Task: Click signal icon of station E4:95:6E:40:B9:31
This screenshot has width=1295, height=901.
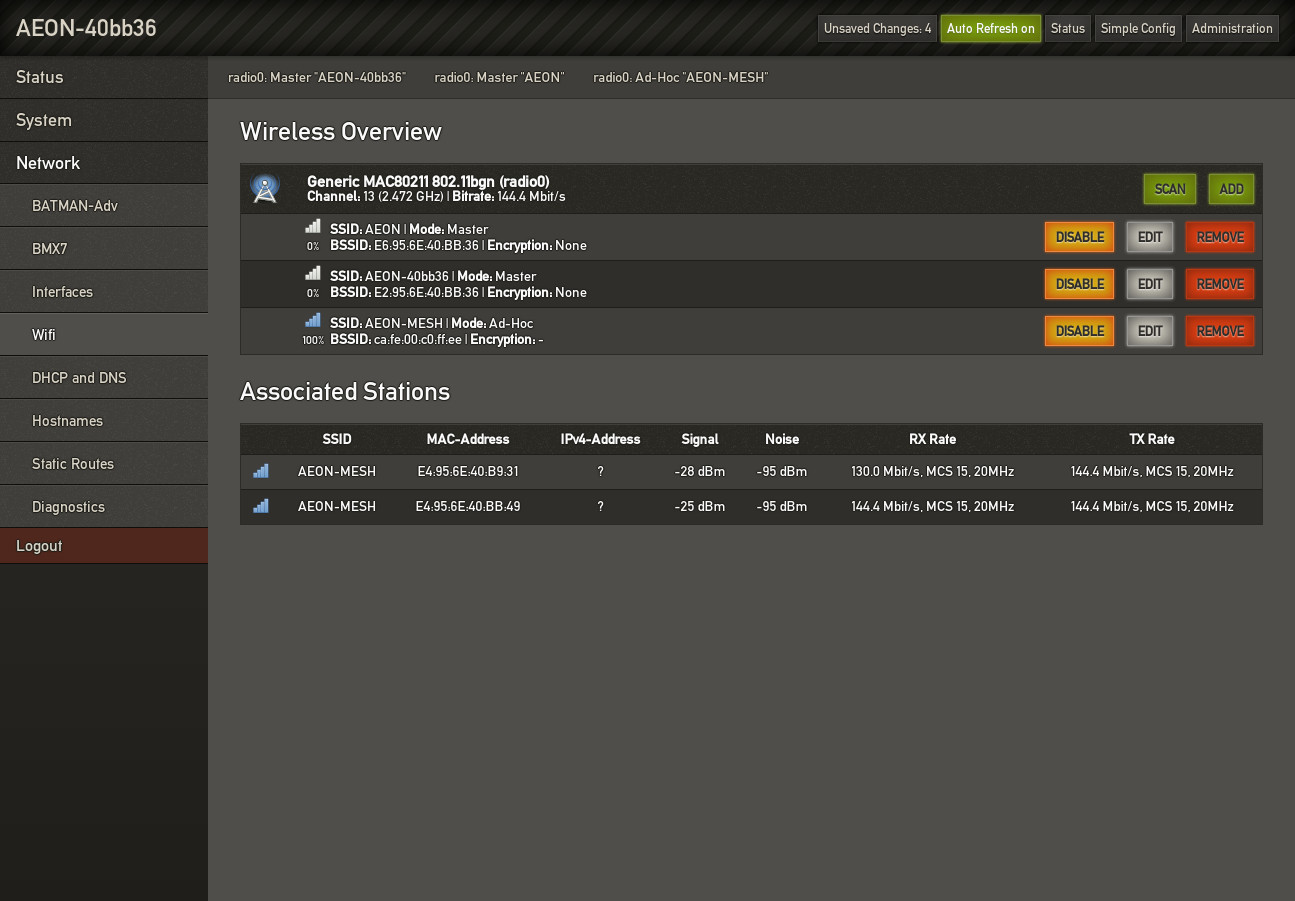Action: pyautogui.click(x=261, y=471)
